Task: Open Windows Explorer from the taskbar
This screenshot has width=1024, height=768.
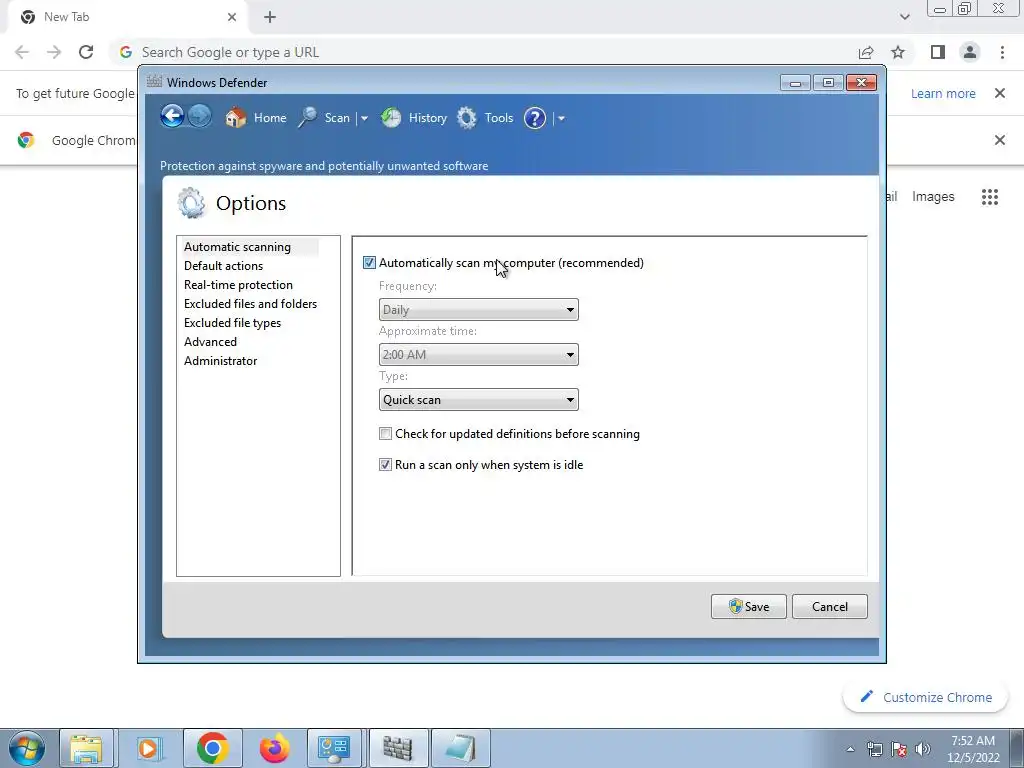Action: (86, 748)
